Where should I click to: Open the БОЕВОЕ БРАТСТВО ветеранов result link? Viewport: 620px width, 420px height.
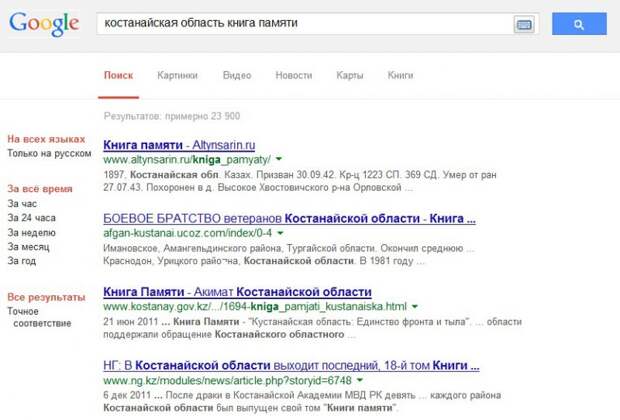click(289, 219)
